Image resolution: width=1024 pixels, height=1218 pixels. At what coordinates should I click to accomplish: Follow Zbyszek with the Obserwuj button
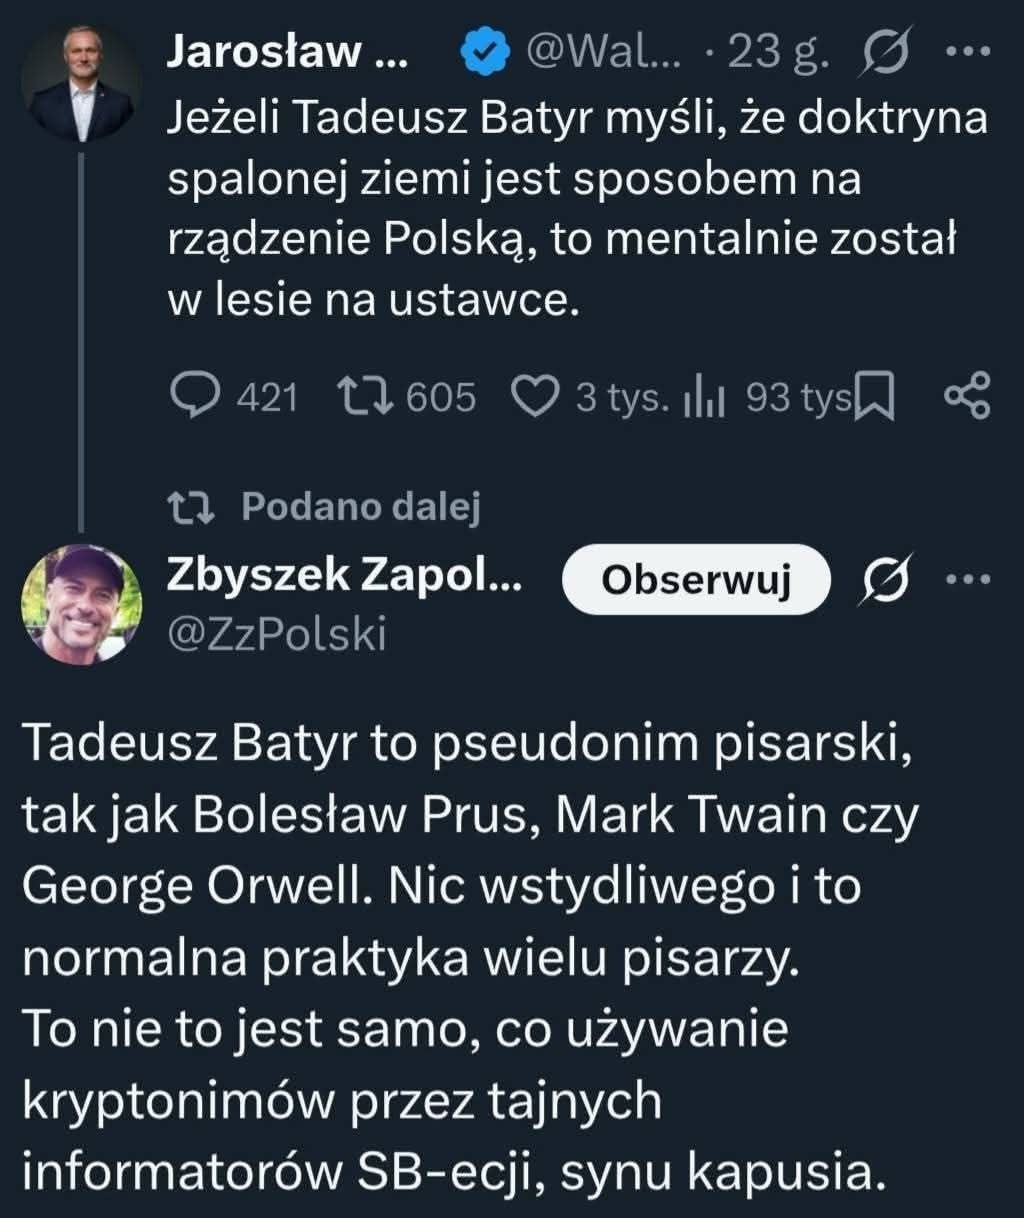tap(696, 580)
